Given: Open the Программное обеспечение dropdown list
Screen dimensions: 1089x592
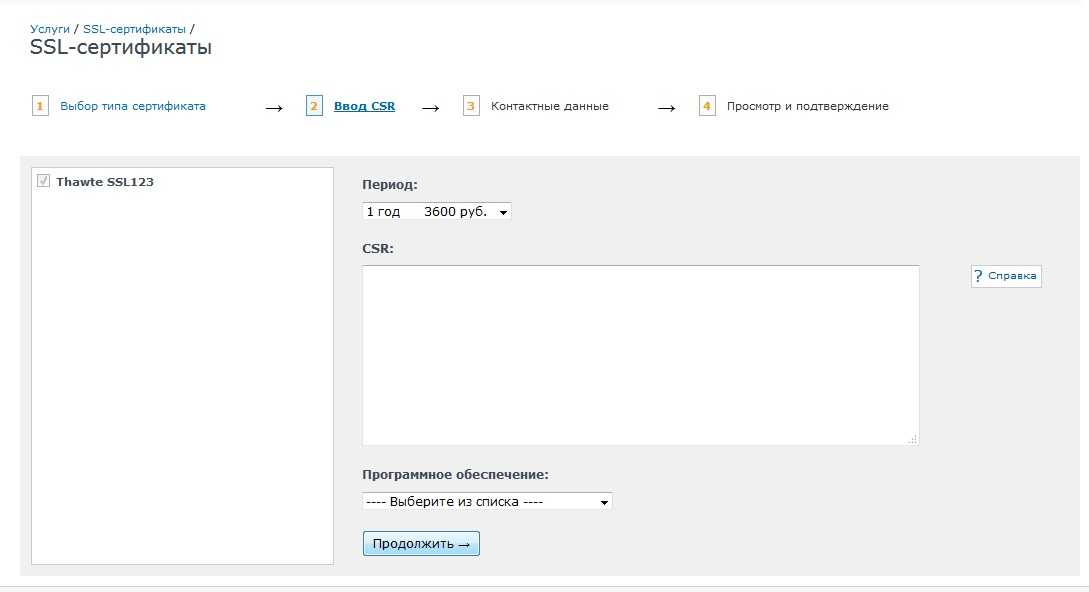Looking at the screenshot, I should (487, 502).
